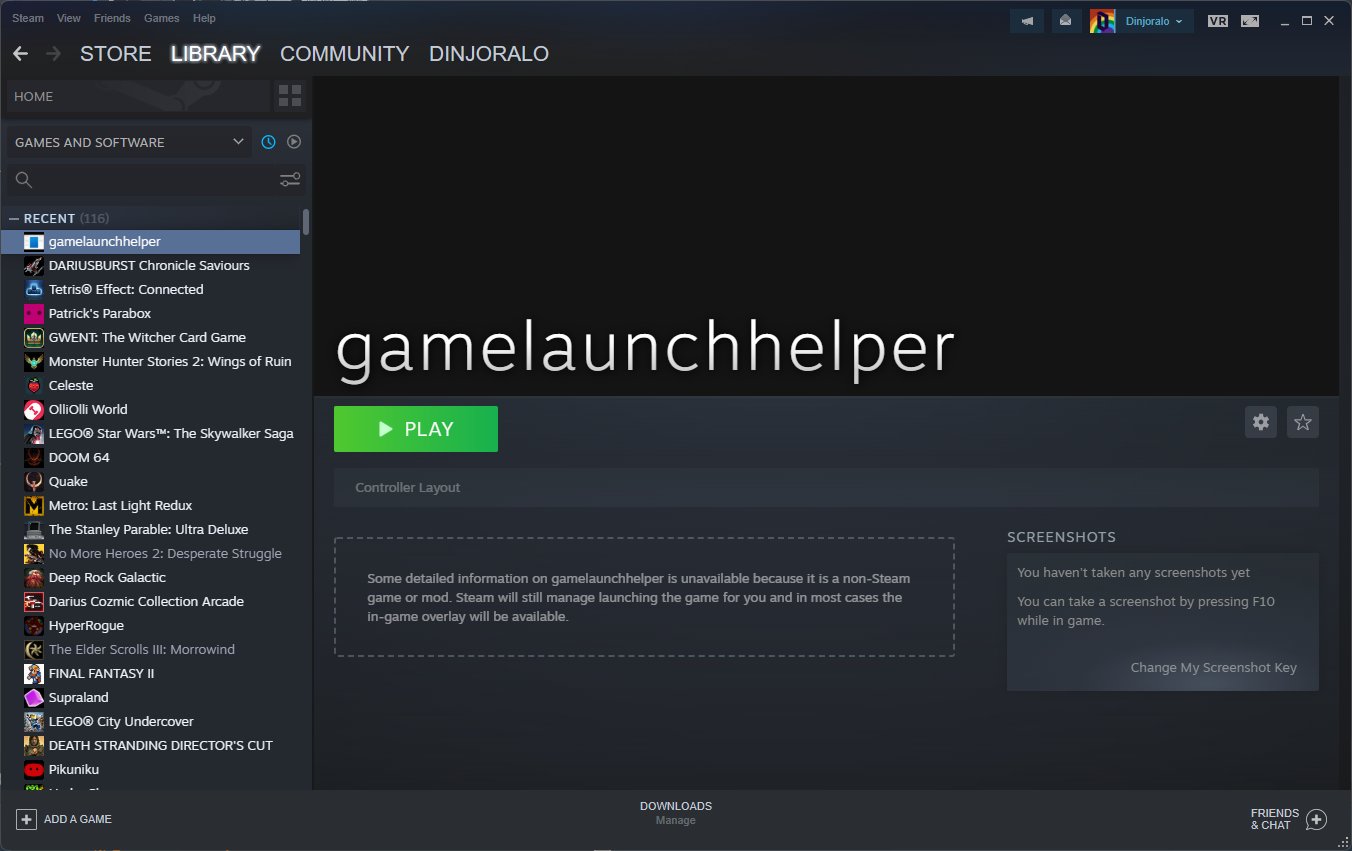Click the DARIUSBURST Chronicle Saviours icon
The height and width of the screenshot is (851, 1352).
(34, 266)
